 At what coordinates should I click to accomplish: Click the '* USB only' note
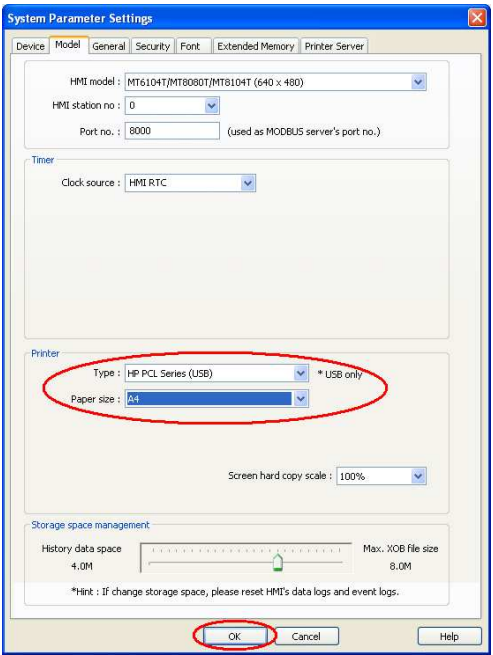(340, 374)
